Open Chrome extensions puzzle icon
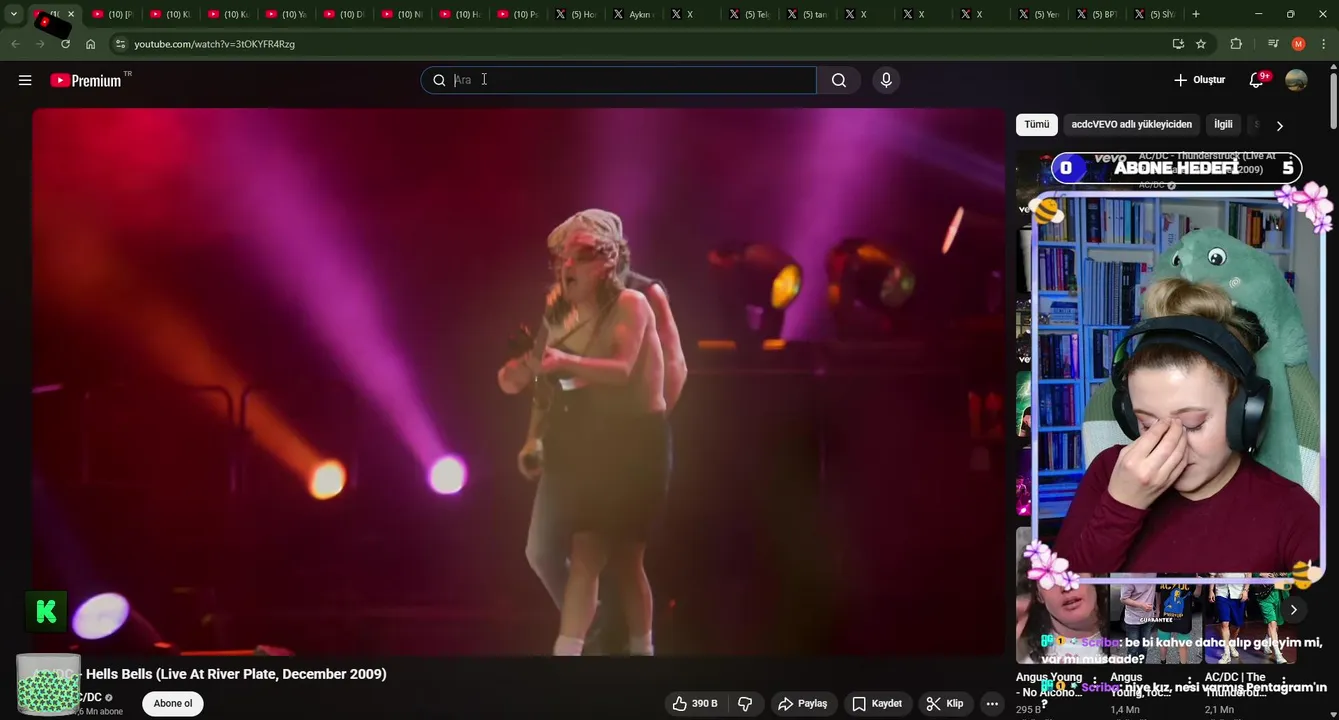The height and width of the screenshot is (720, 1339). click(x=1236, y=44)
